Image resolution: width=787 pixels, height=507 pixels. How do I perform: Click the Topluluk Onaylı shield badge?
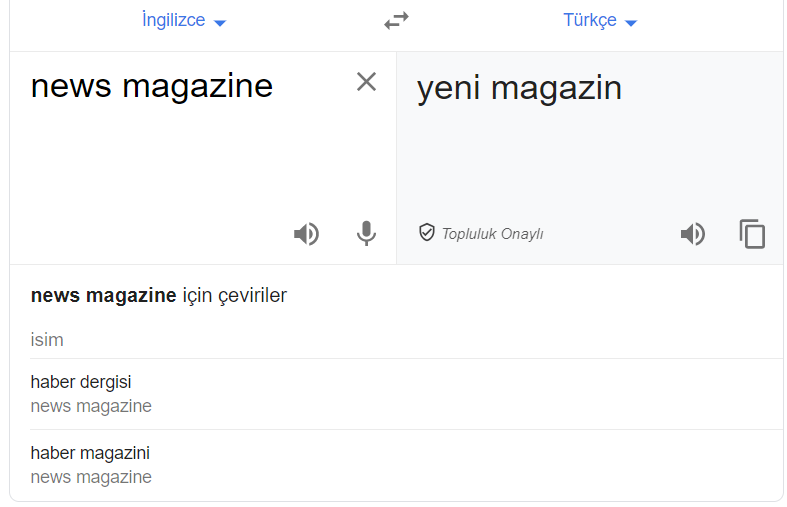click(x=427, y=232)
